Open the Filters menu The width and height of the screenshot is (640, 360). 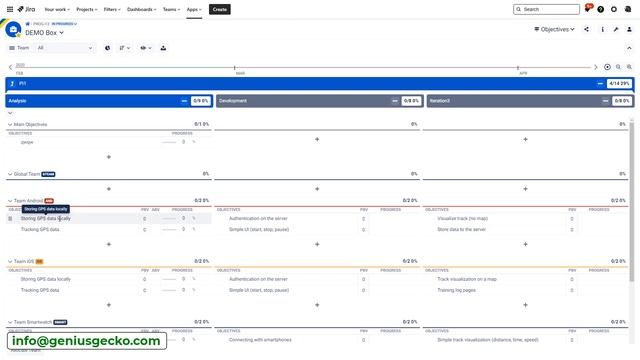(112, 9)
